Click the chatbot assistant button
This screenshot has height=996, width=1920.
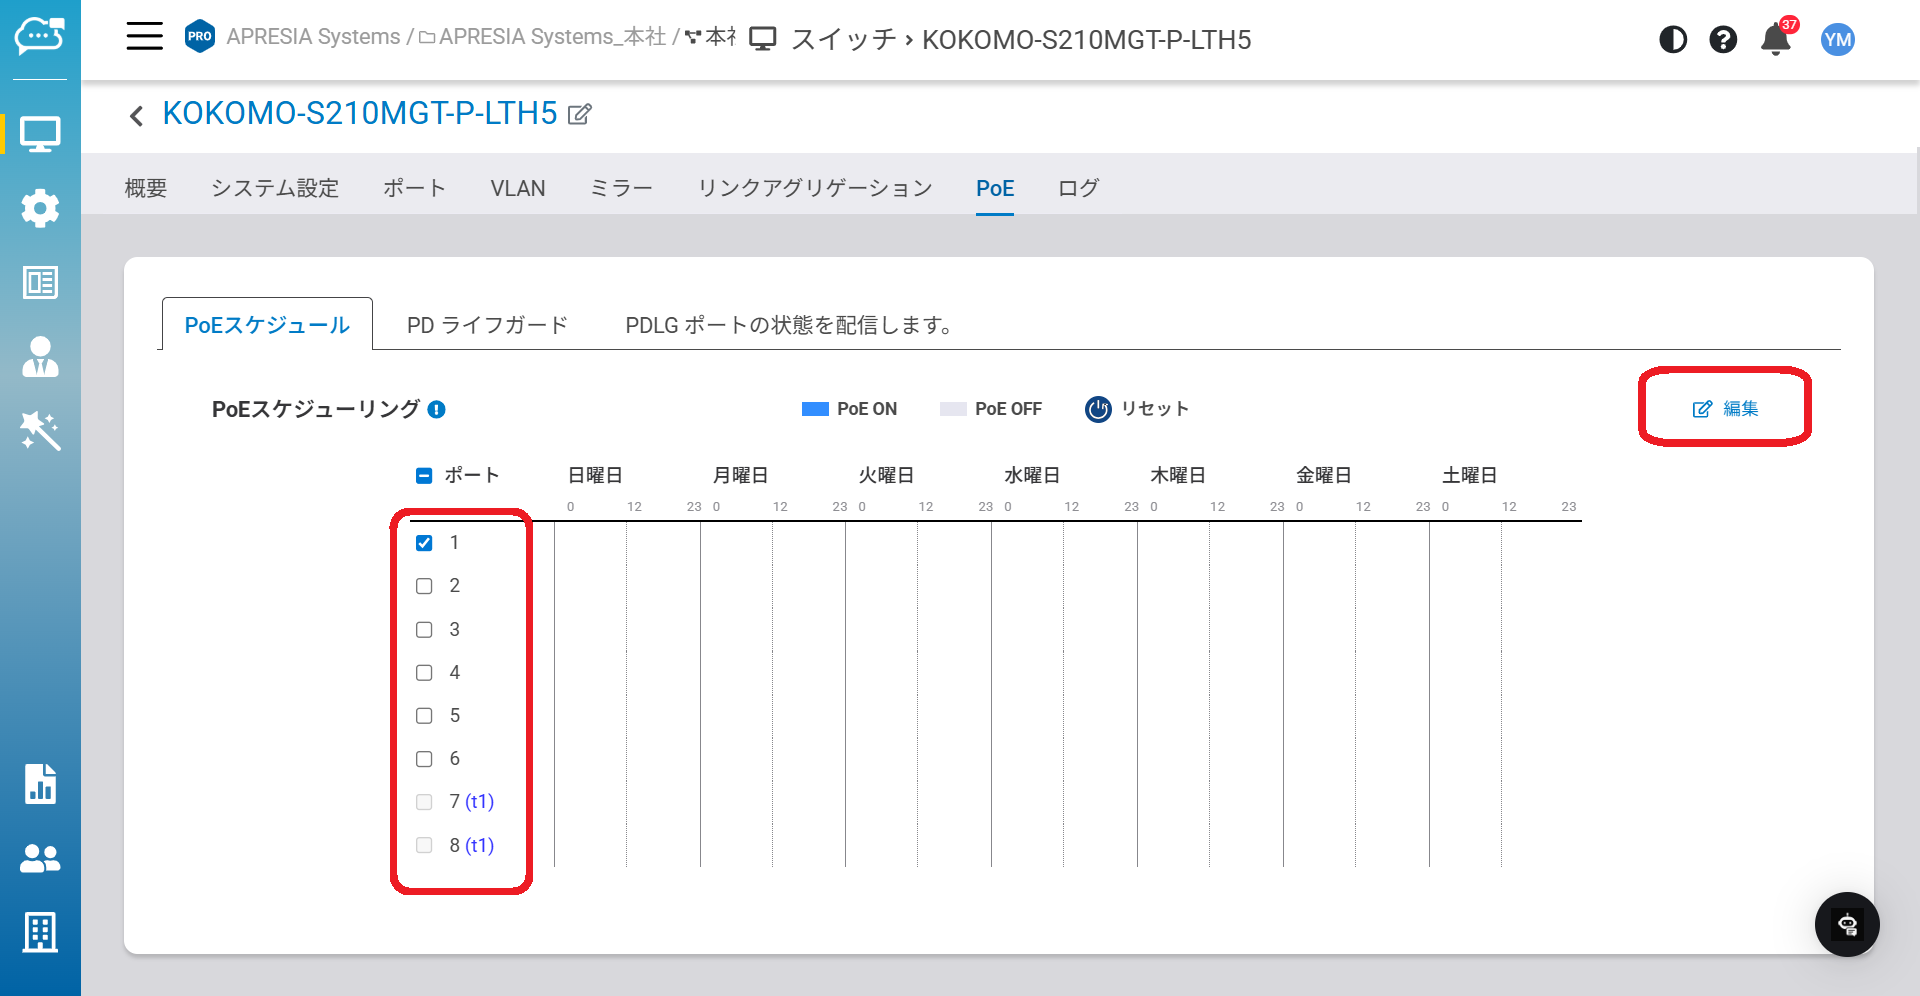[x=1847, y=924]
